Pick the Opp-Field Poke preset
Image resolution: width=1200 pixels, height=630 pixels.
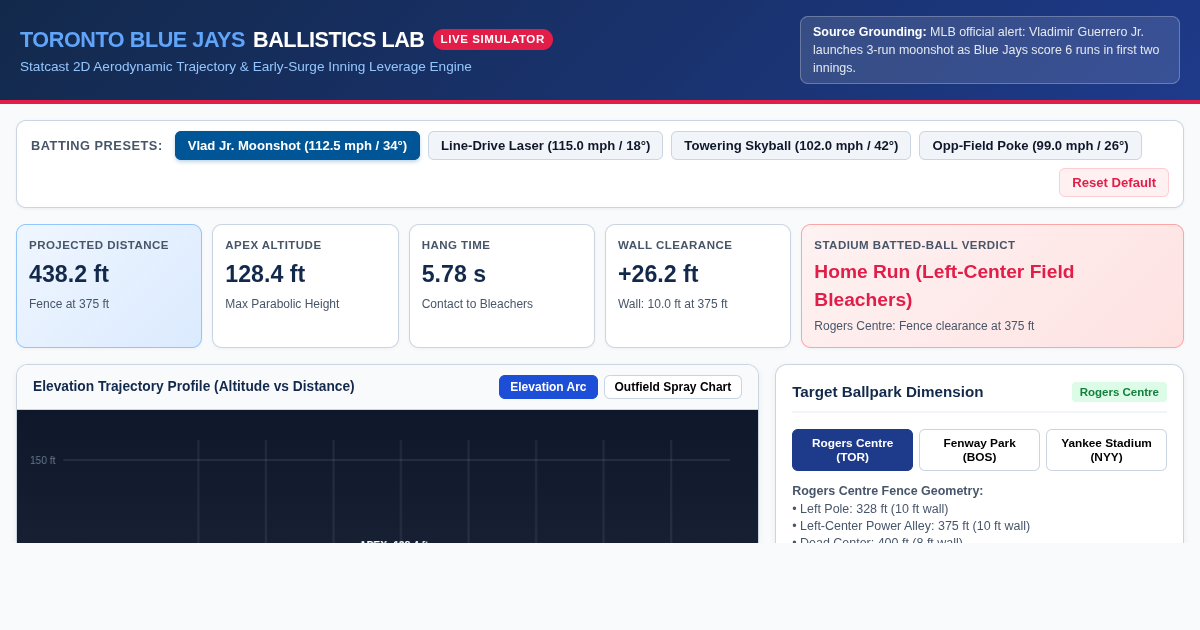1030,145
